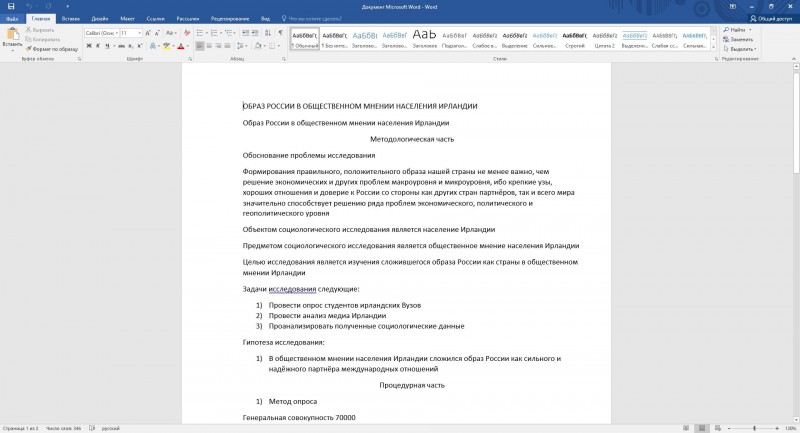800x433 pixels.
Task: Switch to the Ссылки (References) tab
Action: click(156, 19)
